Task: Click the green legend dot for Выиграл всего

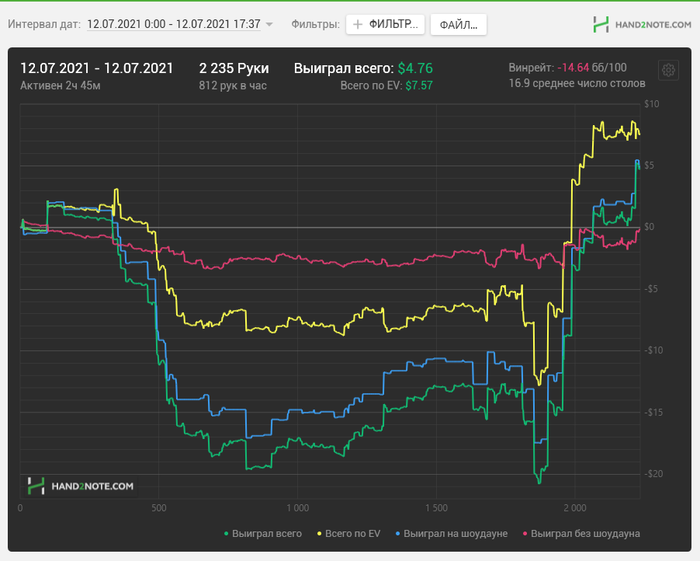Action: [226, 534]
